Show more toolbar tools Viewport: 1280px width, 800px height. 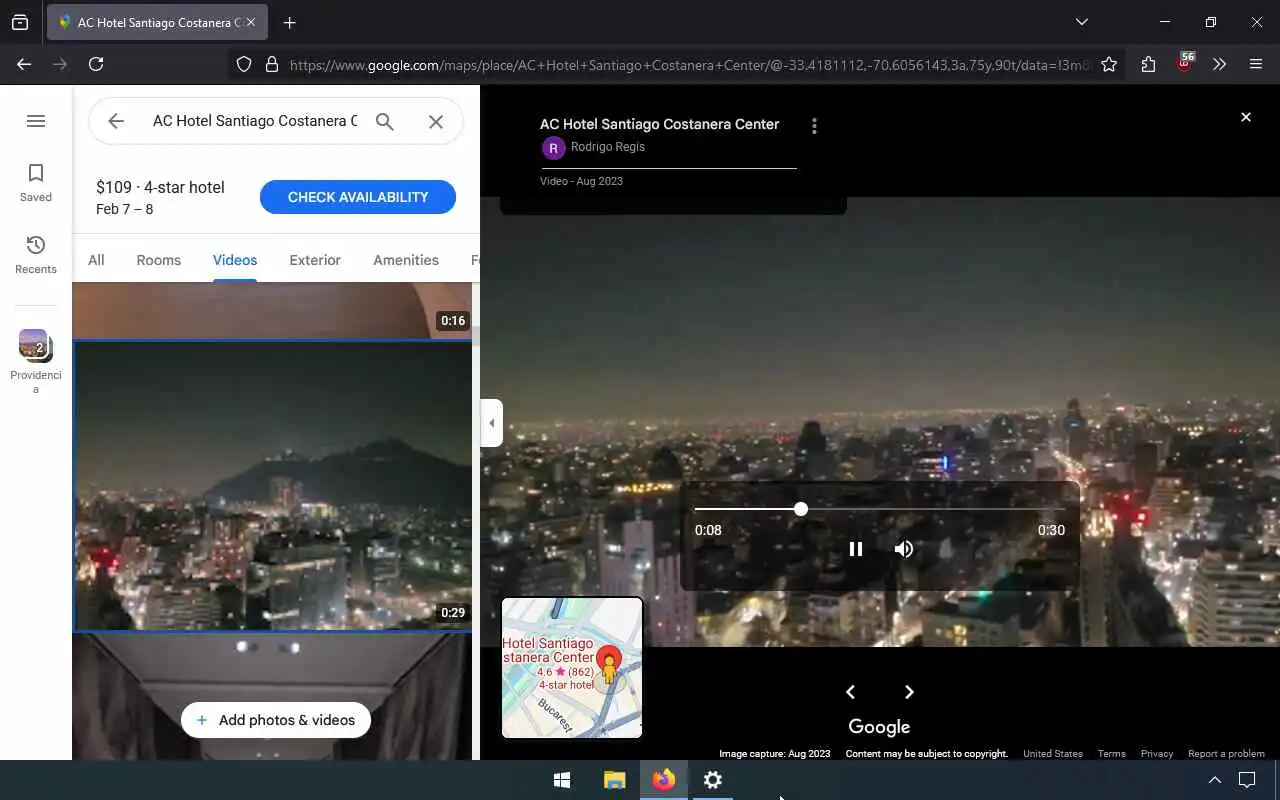(1219, 64)
